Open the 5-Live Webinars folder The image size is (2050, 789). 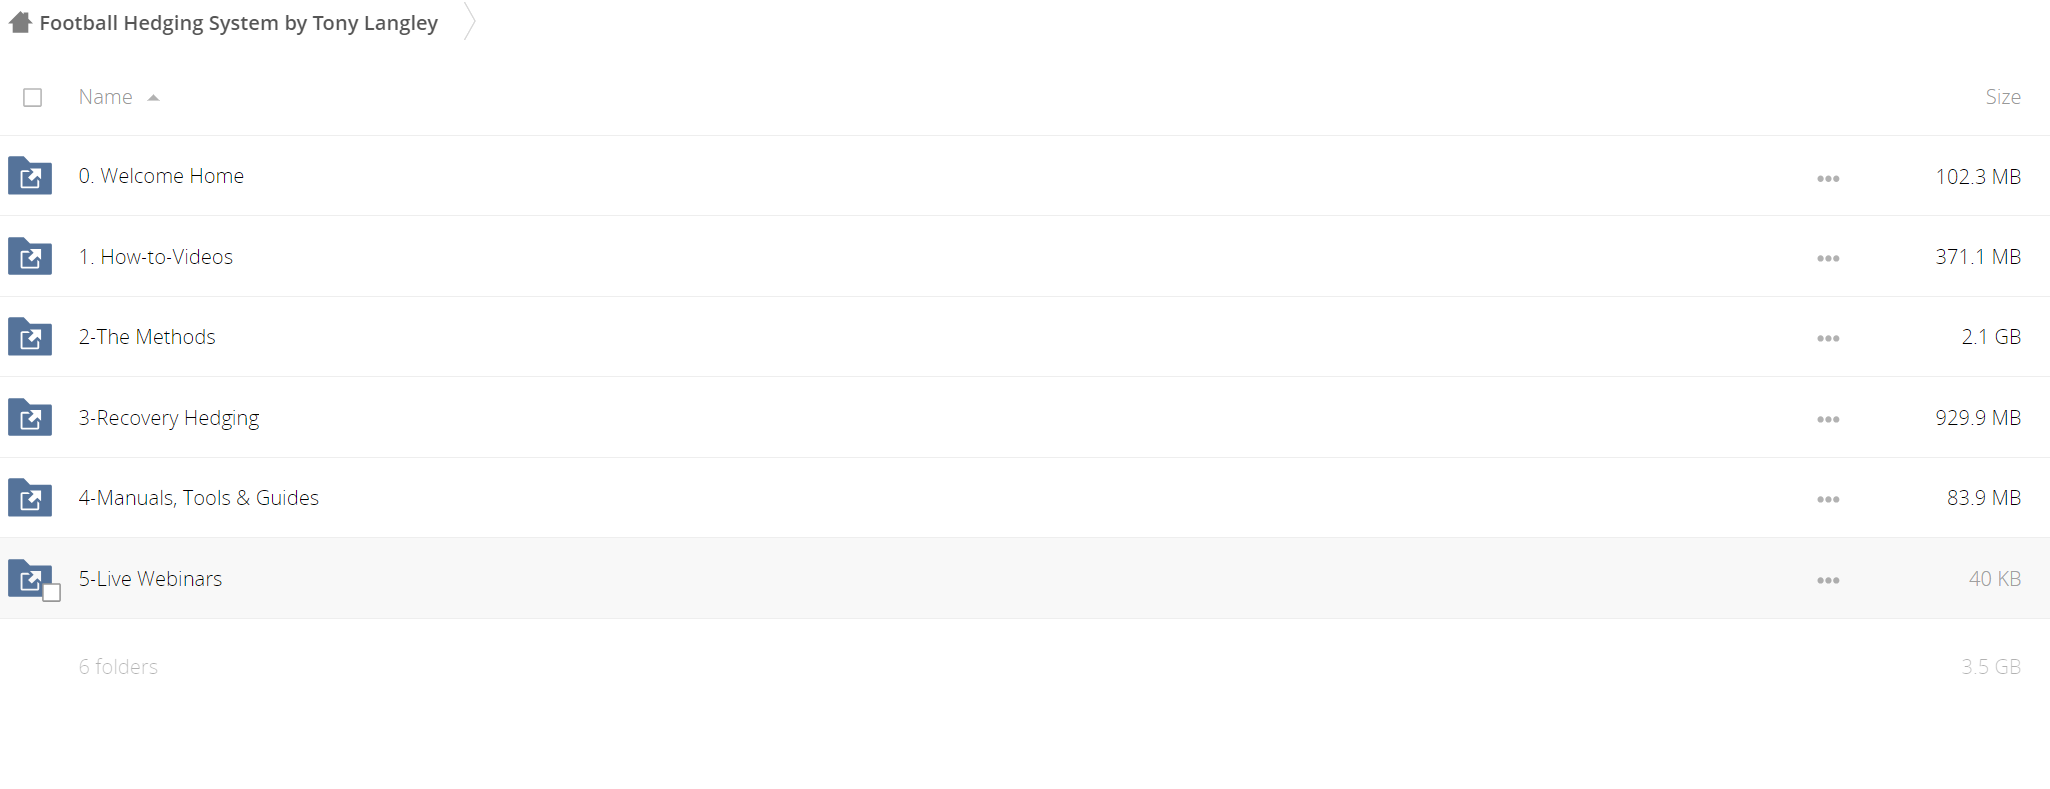click(150, 579)
